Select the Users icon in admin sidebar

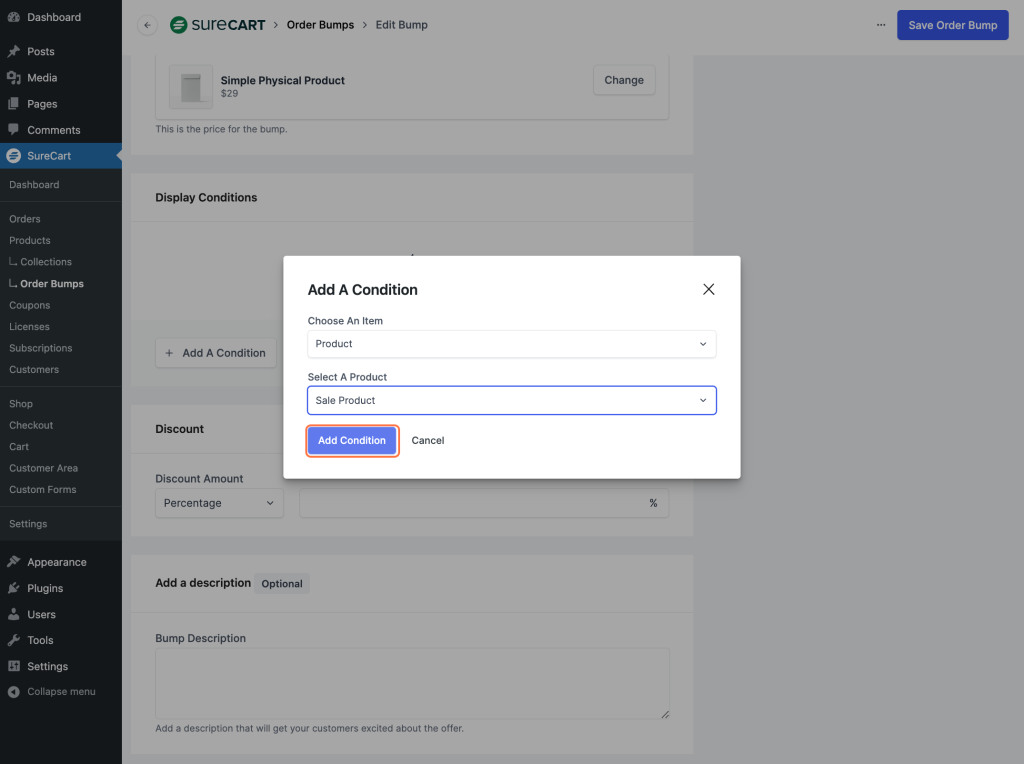pyautogui.click(x=17, y=614)
